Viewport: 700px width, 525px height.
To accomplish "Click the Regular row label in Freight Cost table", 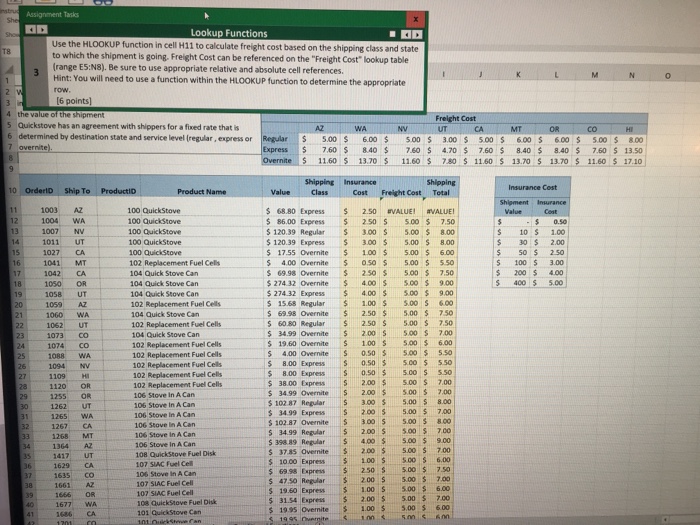I will click(x=279, y=139).
